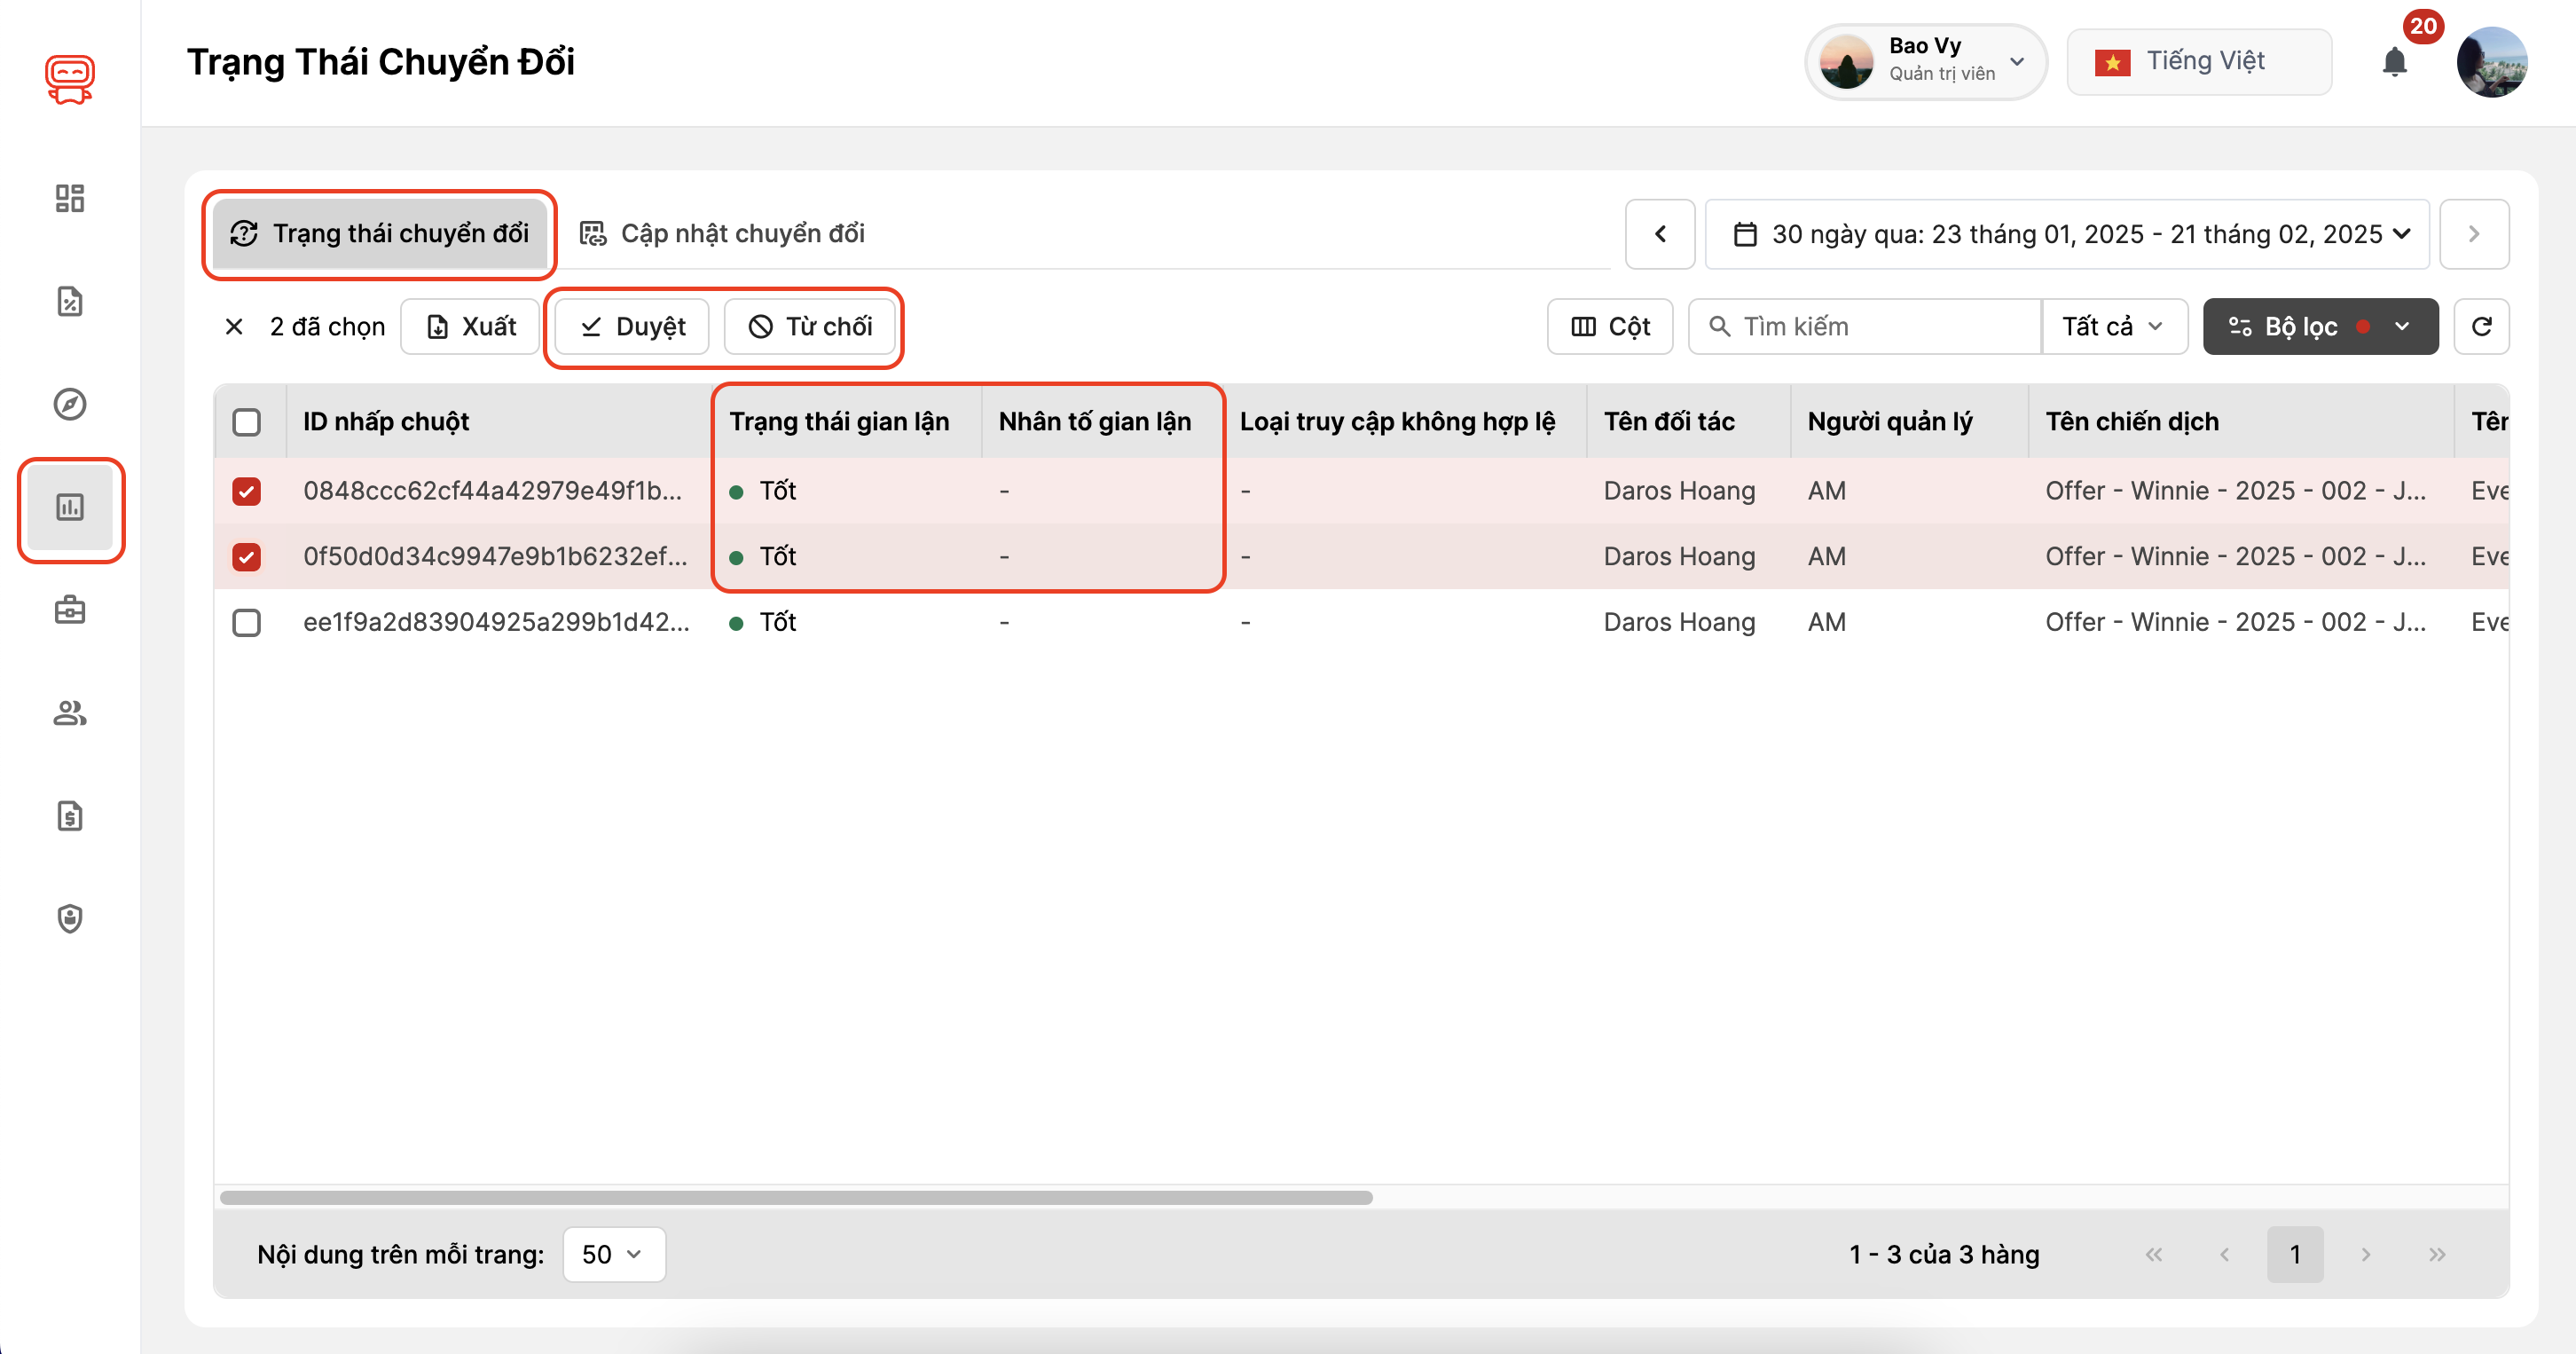The height and width of the screenshot is (1354, 2576).
Task: Open the briefcase sidebar icon
Action: pyautogui.click(x=69, y=610)
